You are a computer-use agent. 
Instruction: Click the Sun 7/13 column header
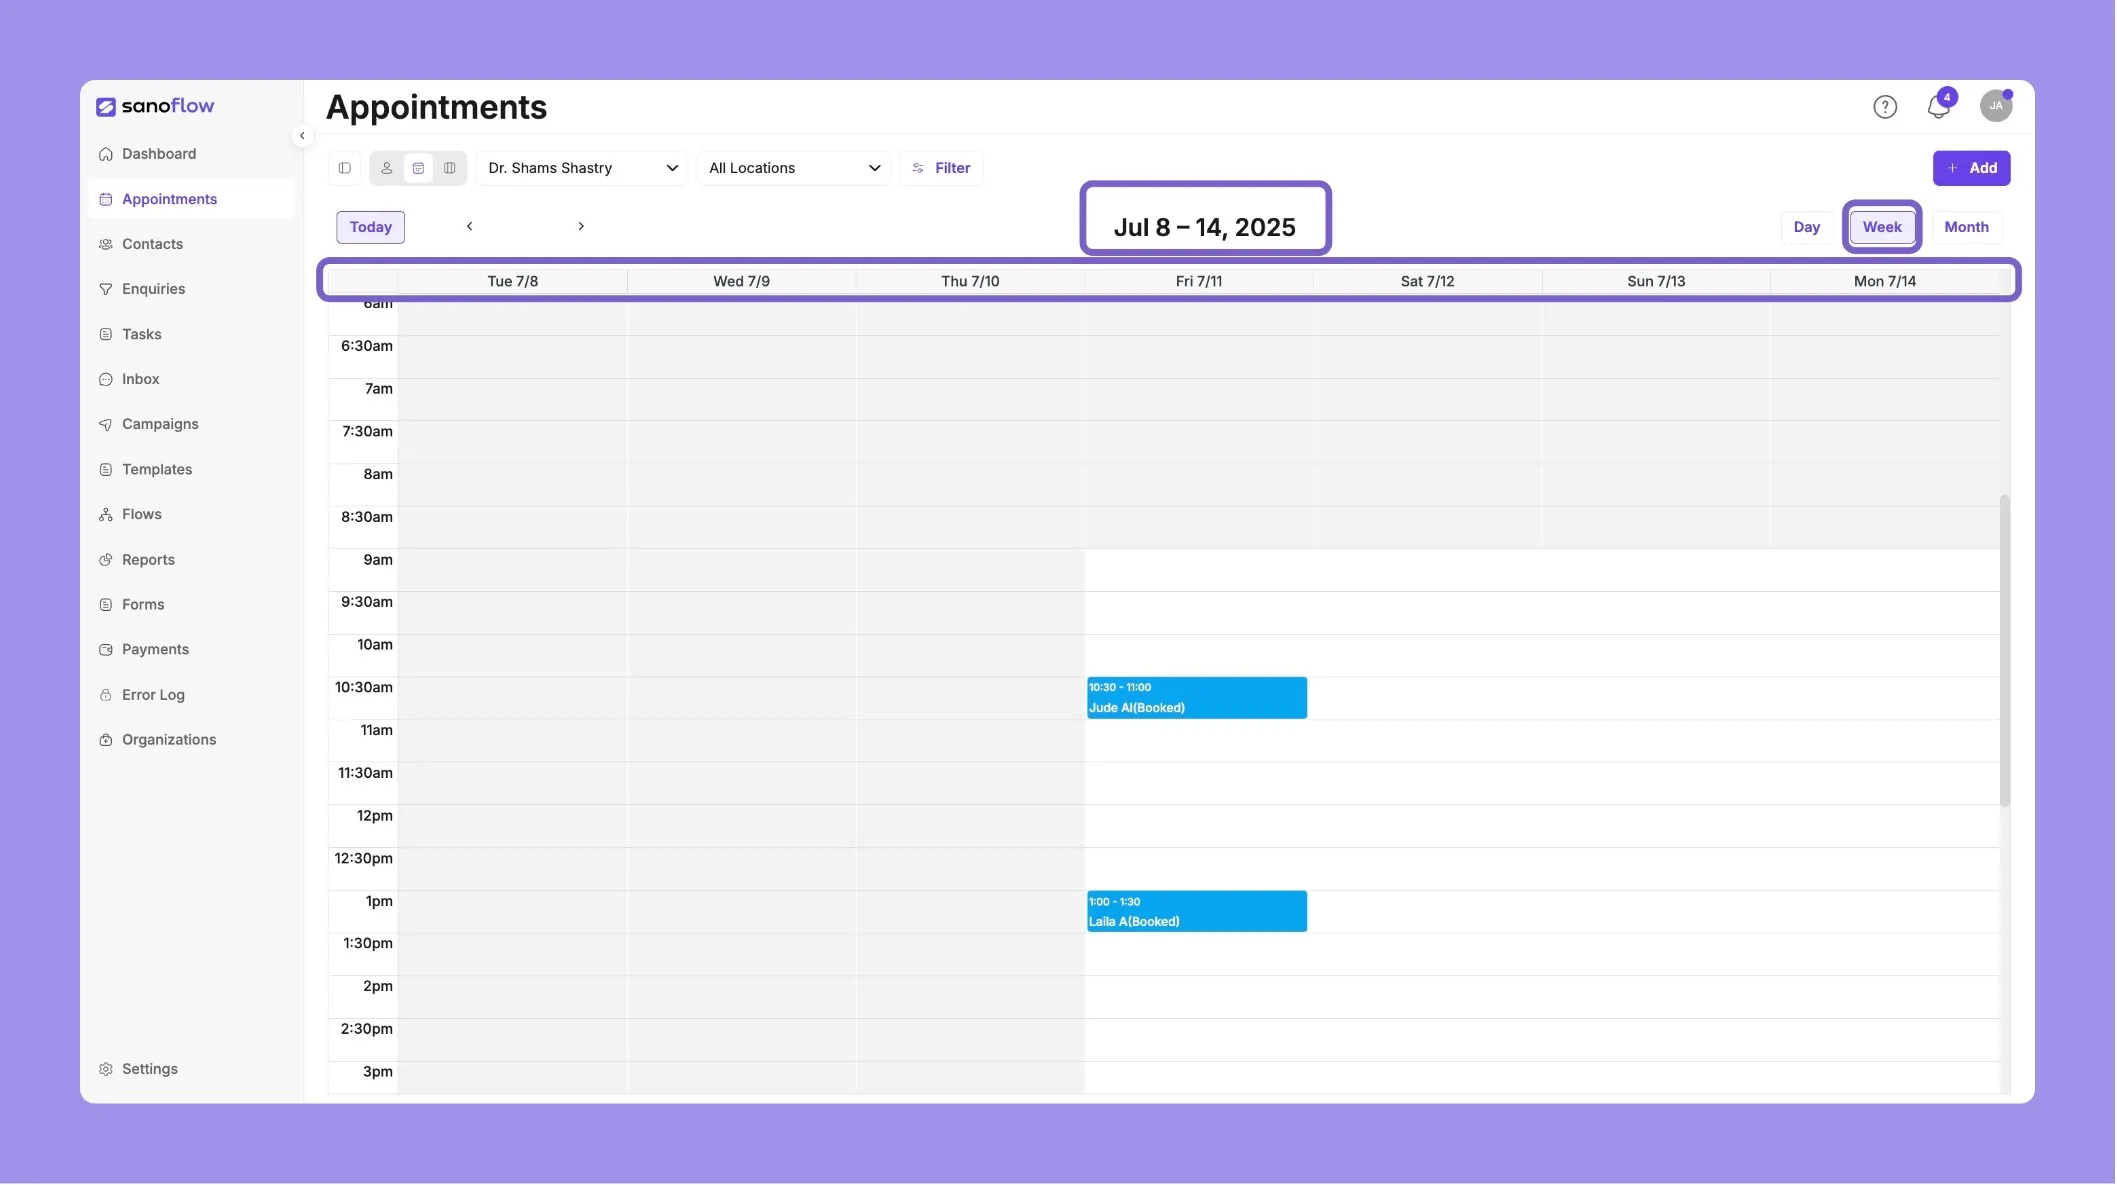pyautogui.click(x=1656, y=281)
